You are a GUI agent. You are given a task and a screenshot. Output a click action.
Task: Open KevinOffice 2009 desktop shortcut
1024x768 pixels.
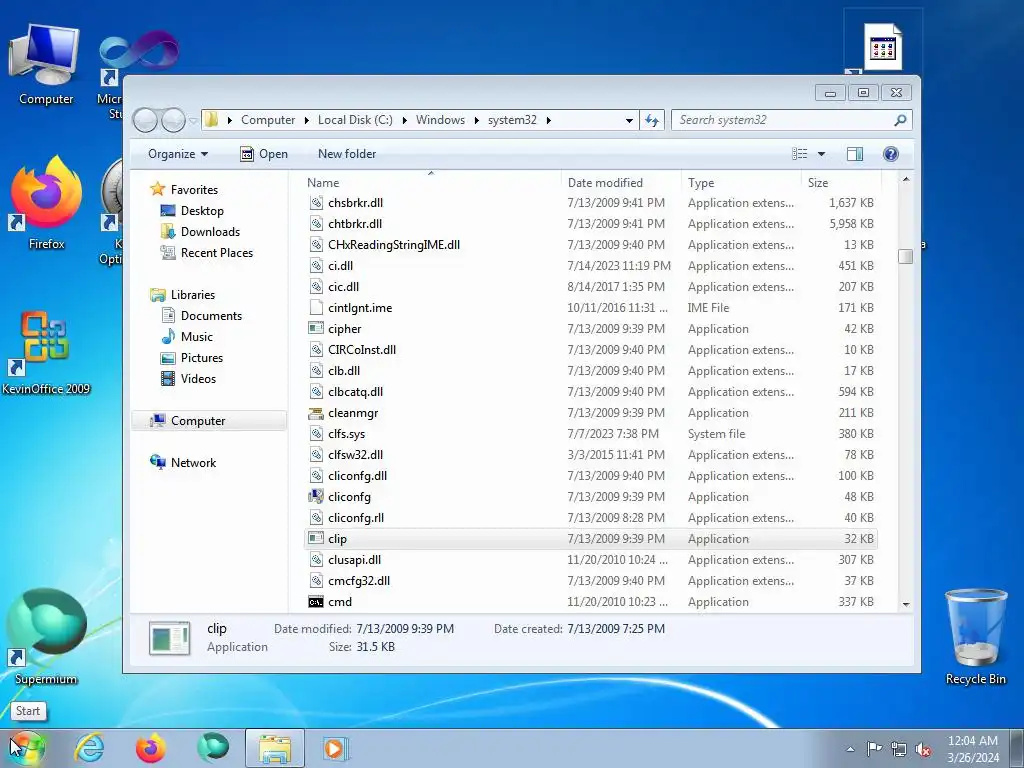coord(46,353)
